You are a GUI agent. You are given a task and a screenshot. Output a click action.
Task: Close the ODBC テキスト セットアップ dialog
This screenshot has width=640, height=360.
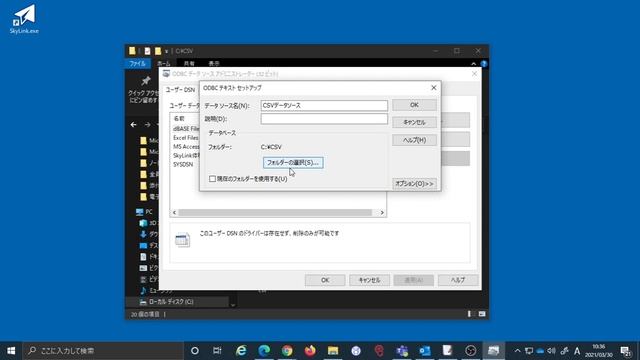(433, 88)
